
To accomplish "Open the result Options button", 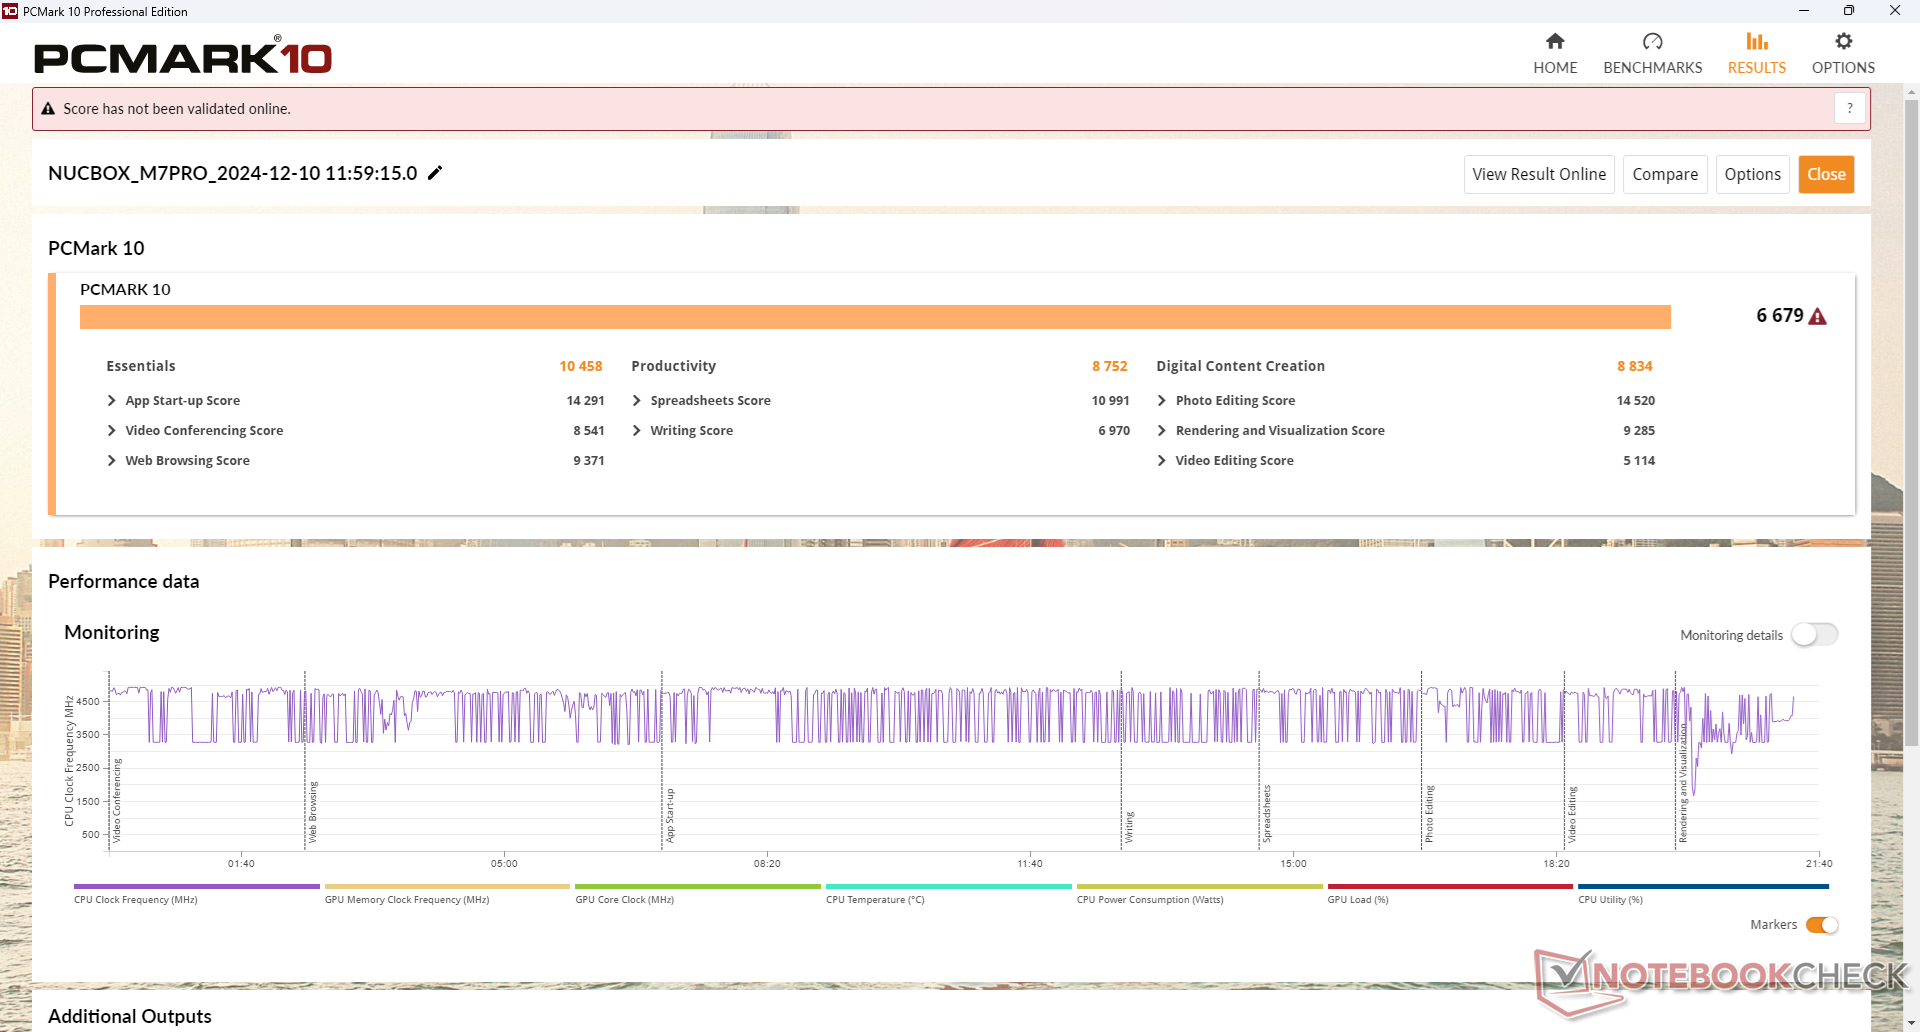I will click(x=1752, y=174).
